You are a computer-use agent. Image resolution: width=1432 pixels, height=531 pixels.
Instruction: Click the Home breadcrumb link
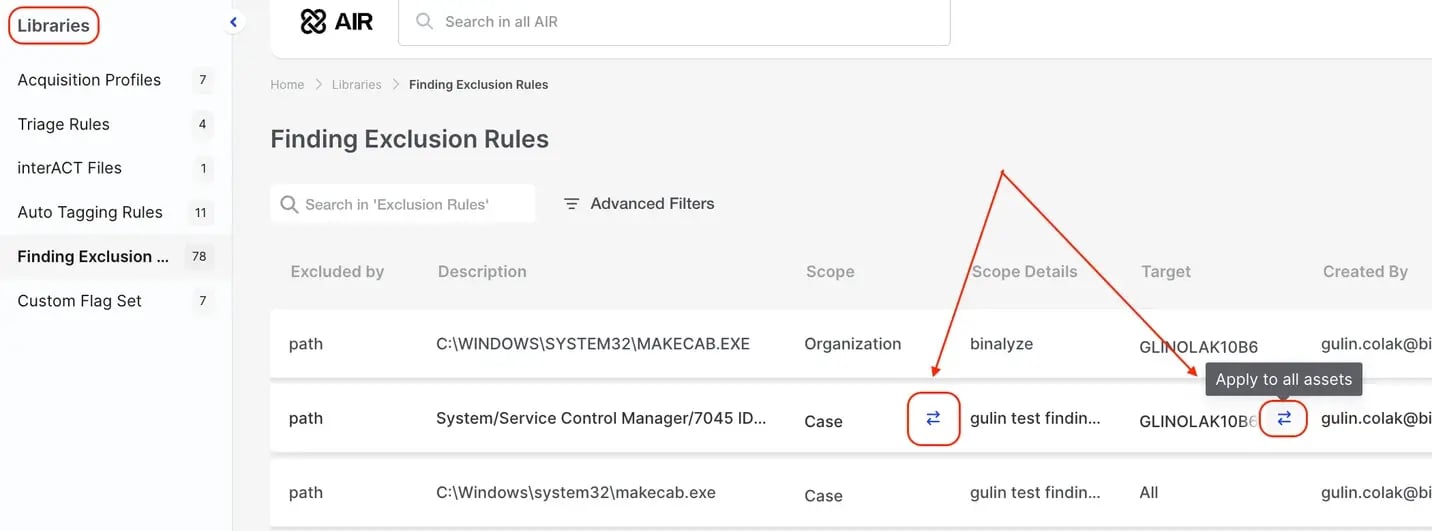pyautogui.click(x=287, y=85)
